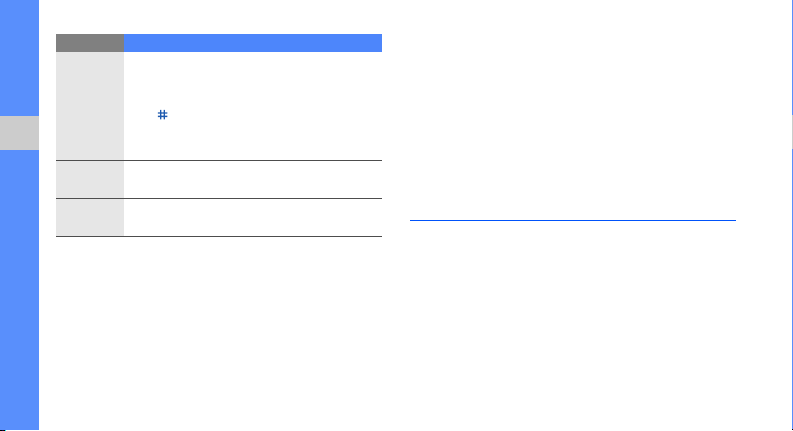Click the blank area beneath the right blue line
The image size is (793, 431).
pos(572,324)
